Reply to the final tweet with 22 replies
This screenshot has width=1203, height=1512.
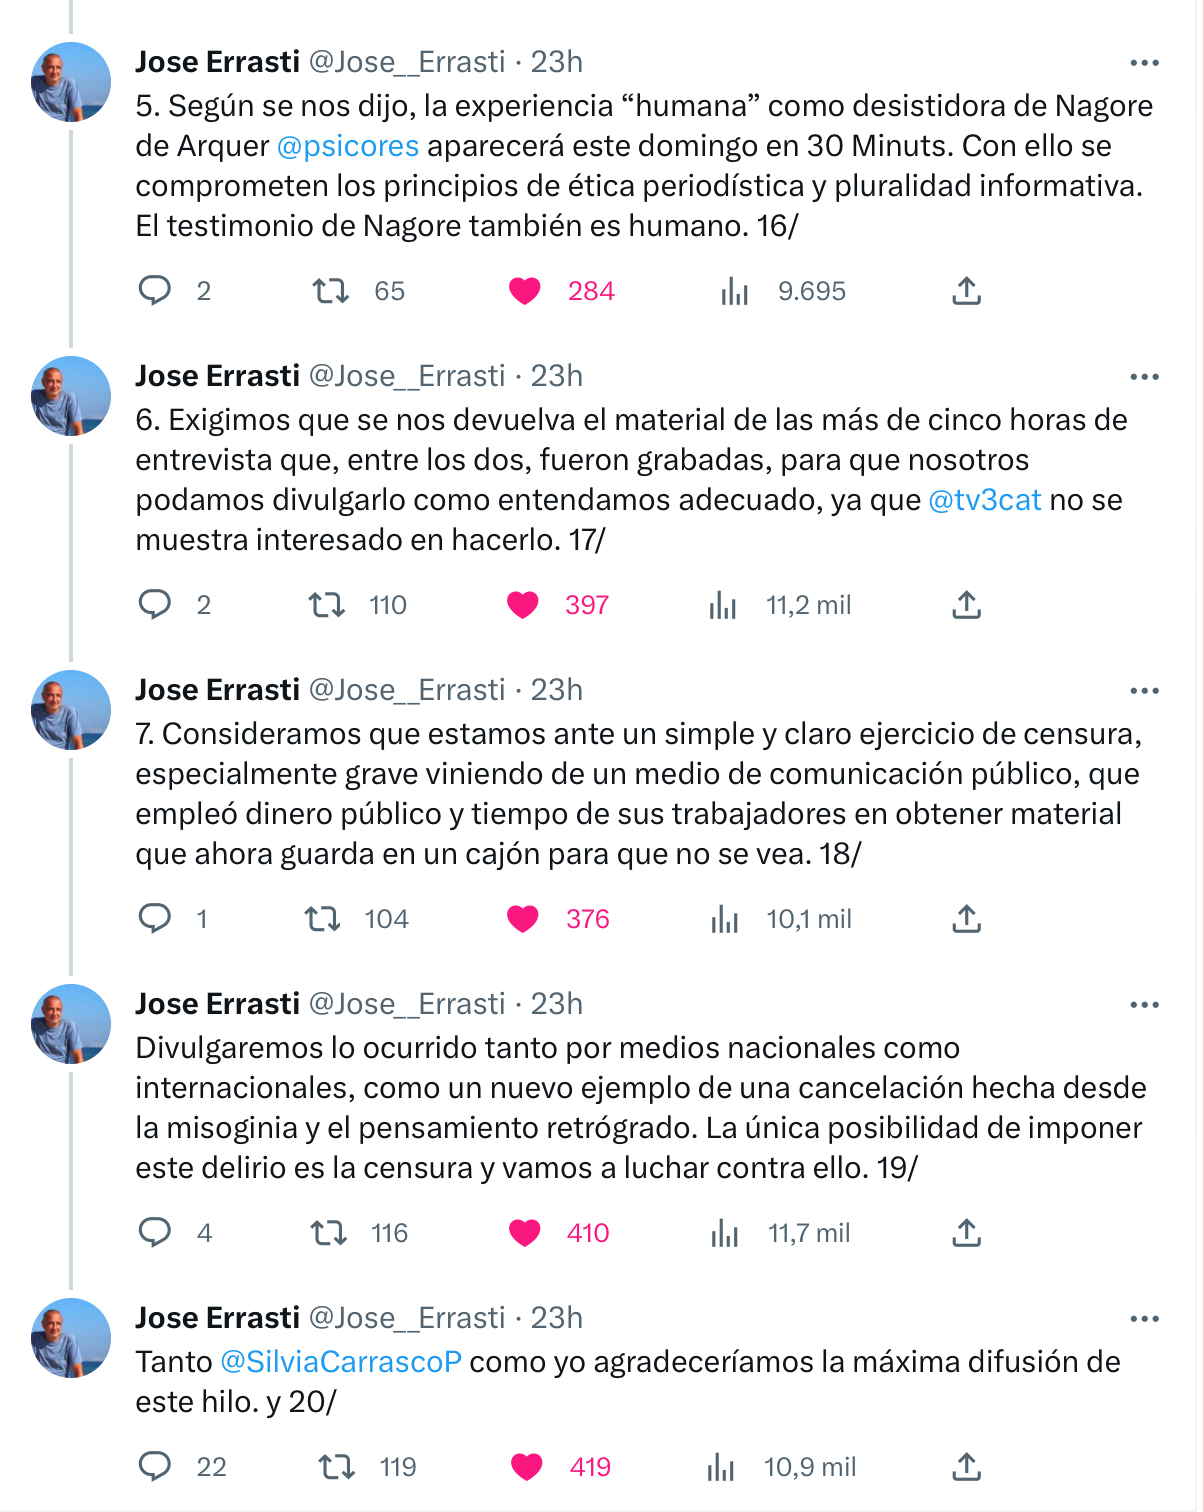tap(155, 1467)
